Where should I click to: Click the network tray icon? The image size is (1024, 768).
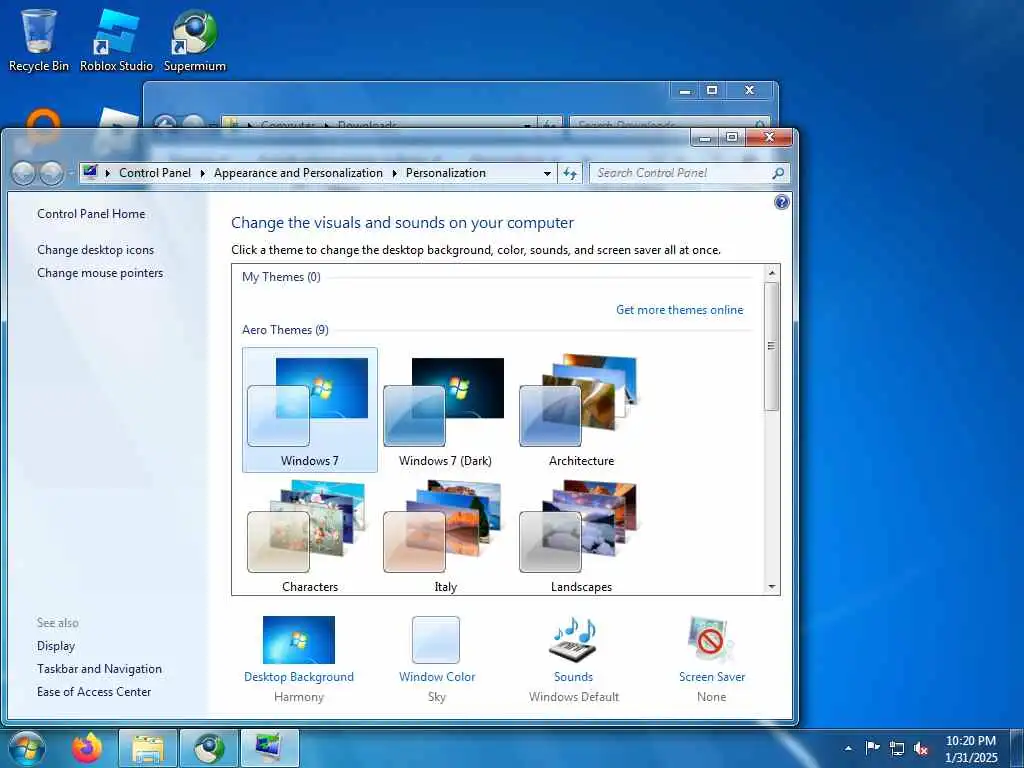click(x=897, y=748)
